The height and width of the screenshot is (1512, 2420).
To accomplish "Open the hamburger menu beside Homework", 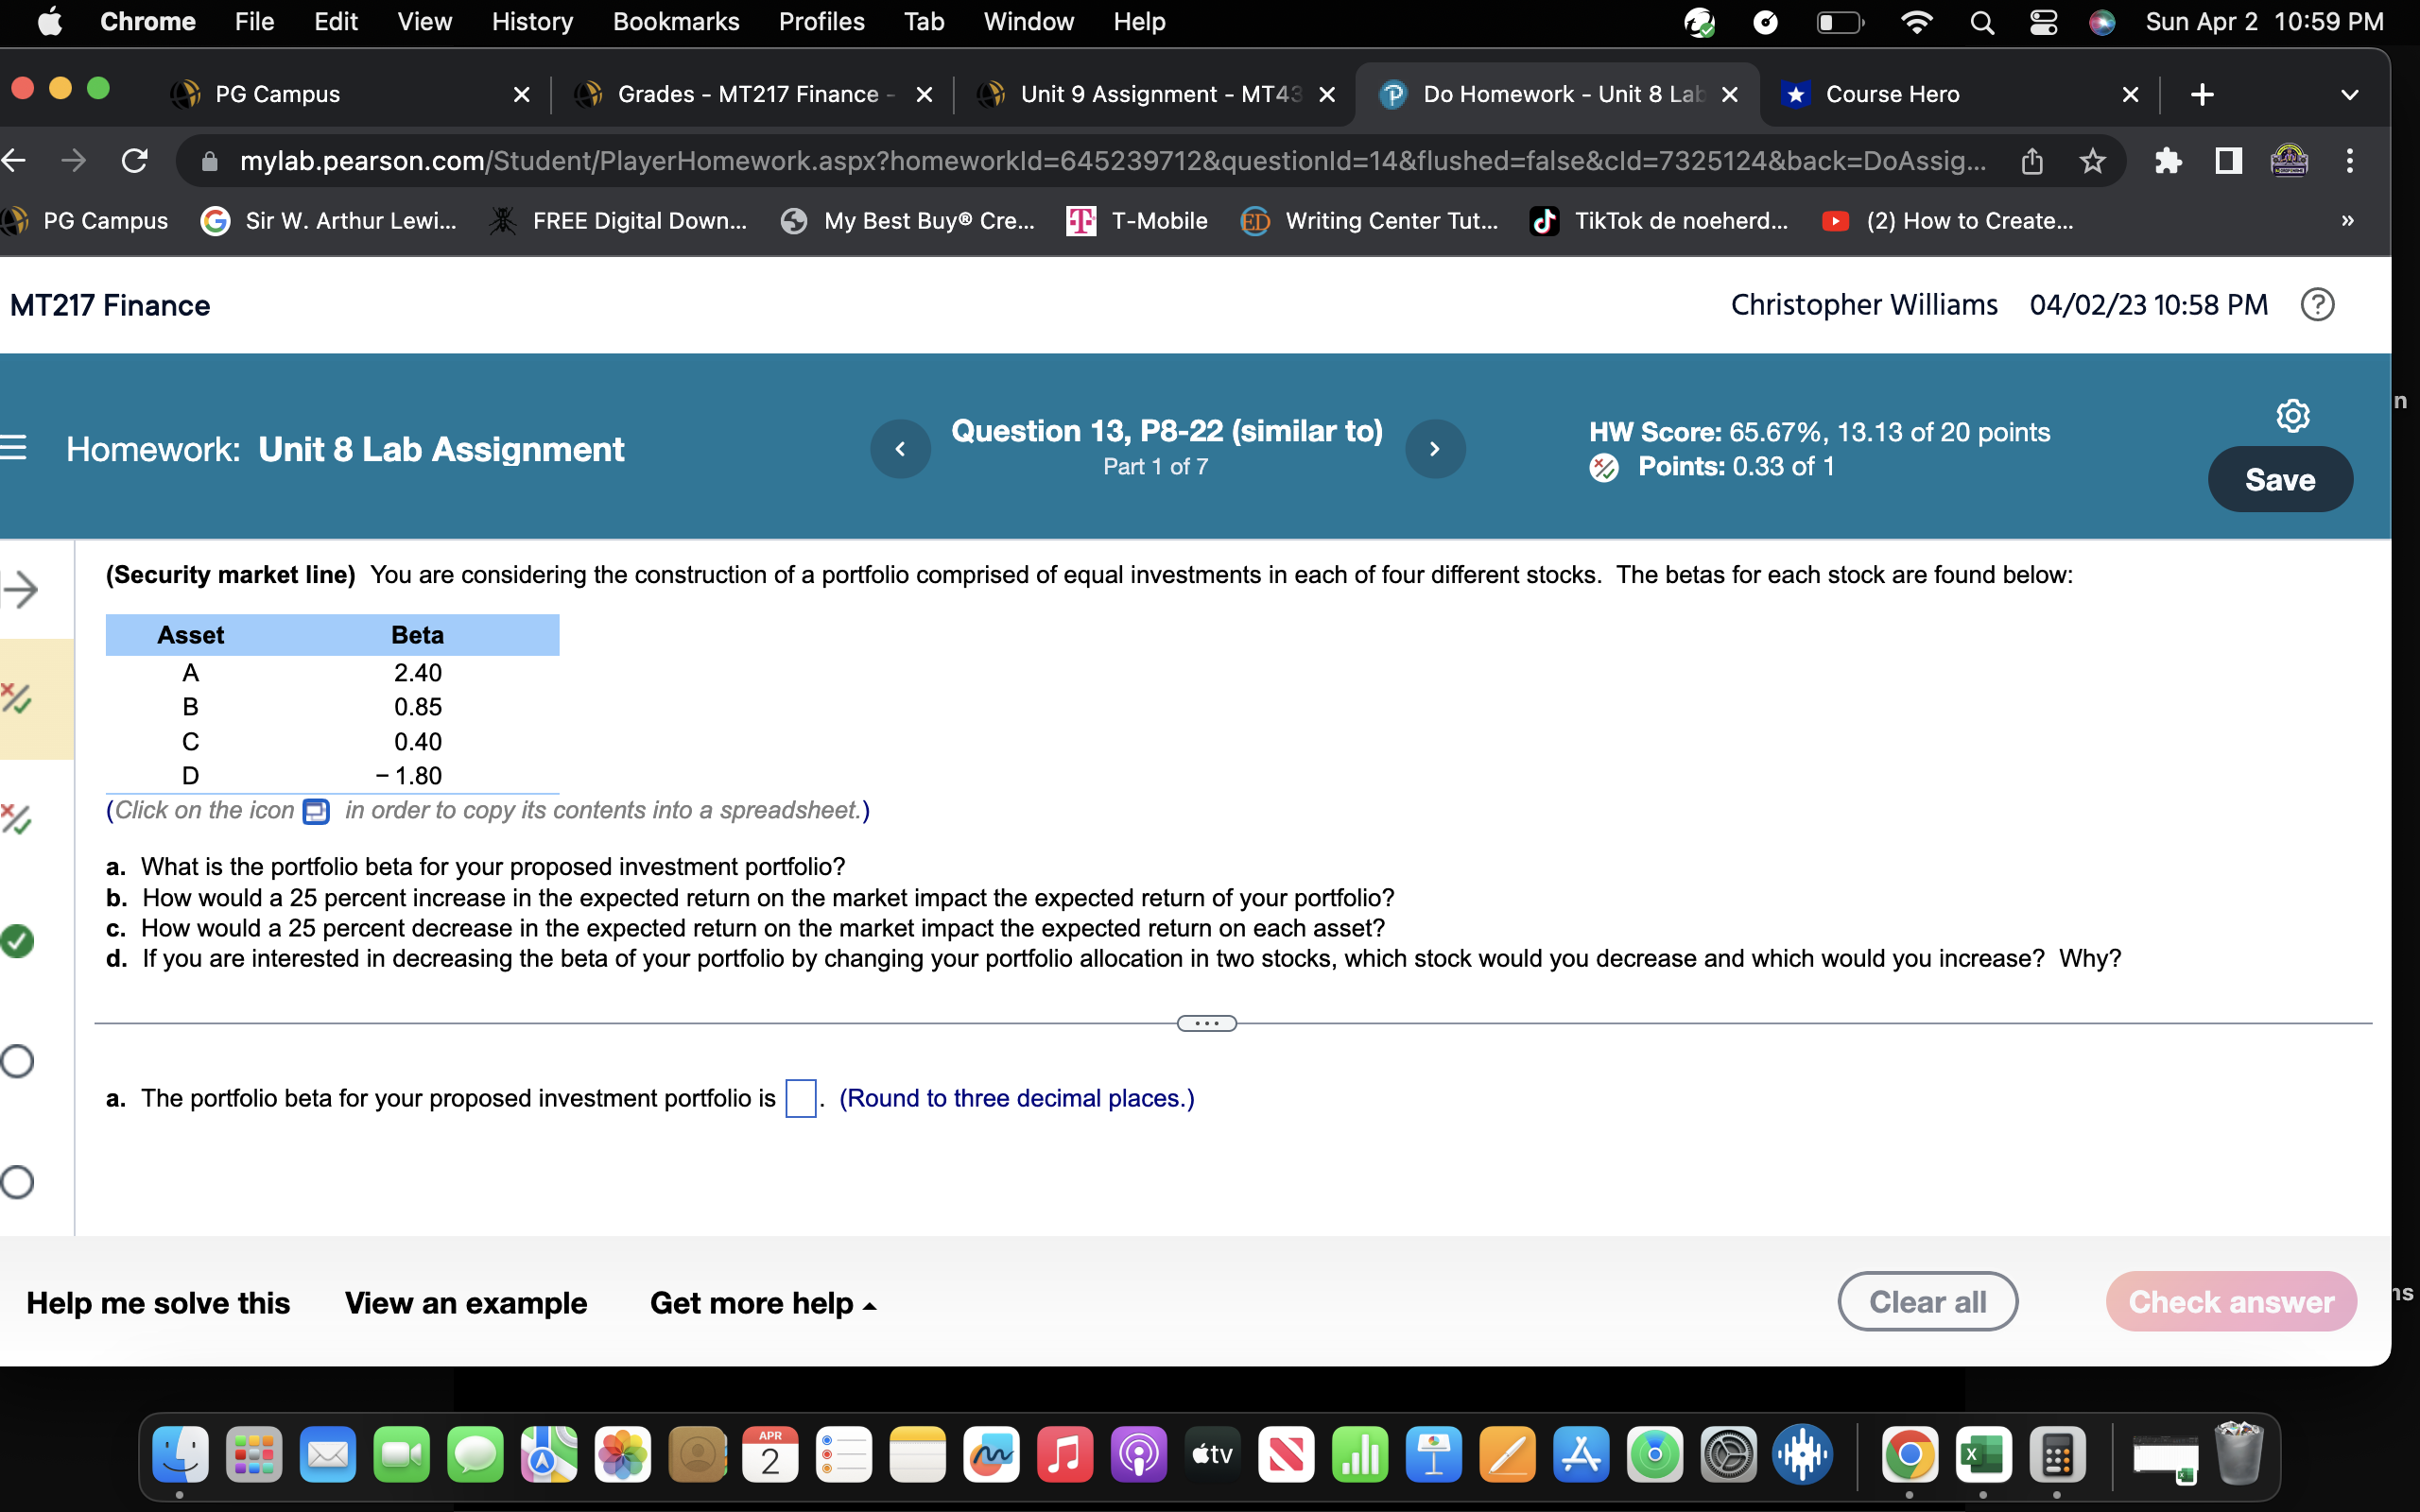I will [x=14, y=449].
